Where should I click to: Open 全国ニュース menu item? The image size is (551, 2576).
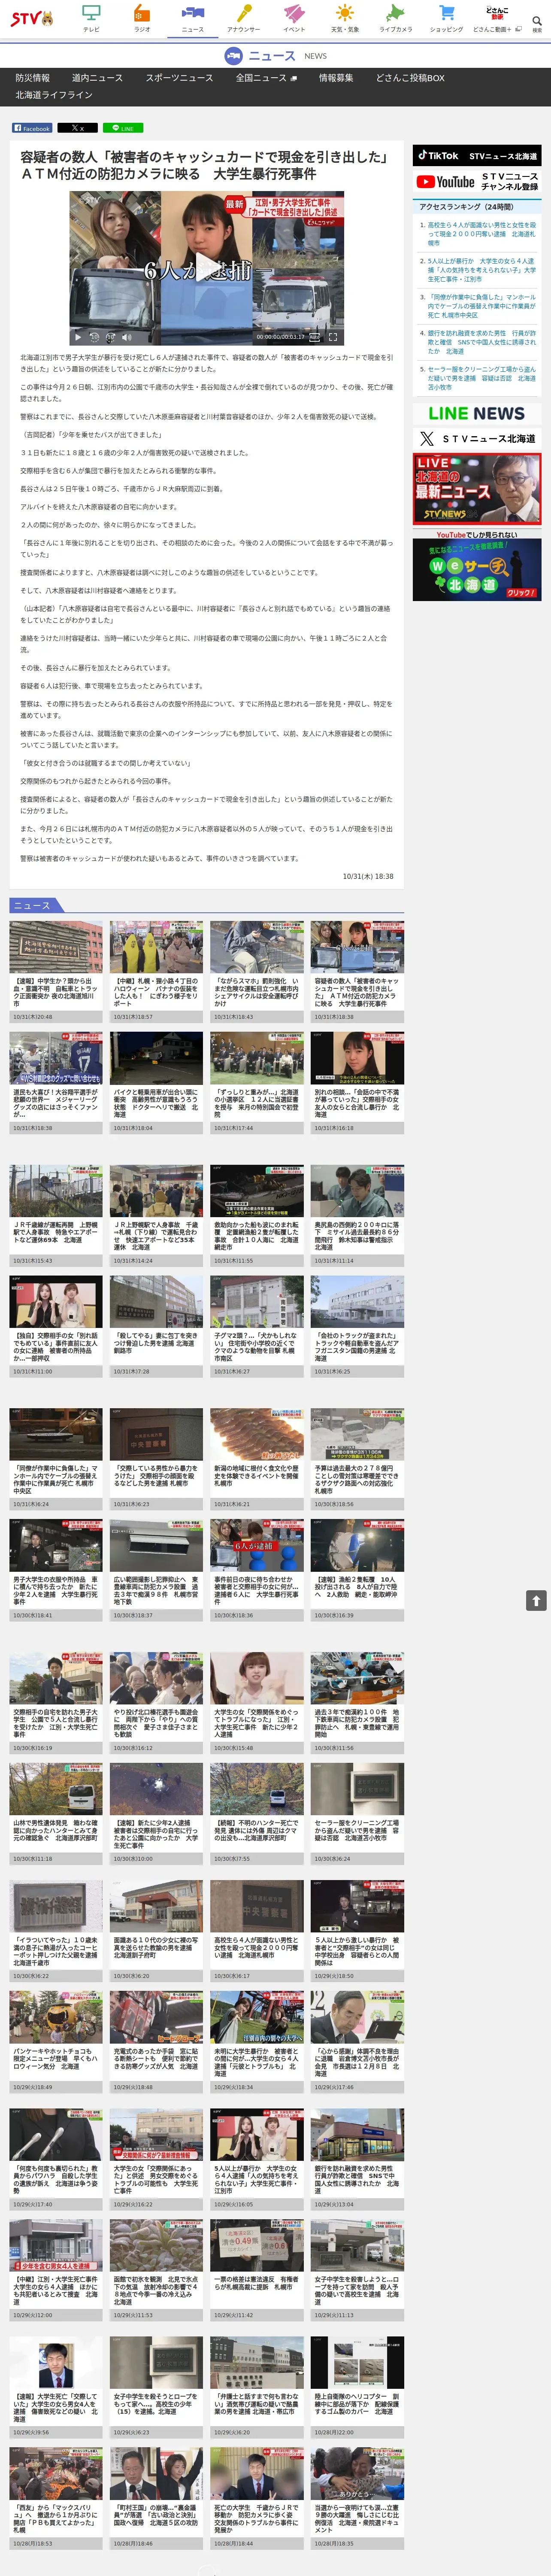[x=266, y=78]
